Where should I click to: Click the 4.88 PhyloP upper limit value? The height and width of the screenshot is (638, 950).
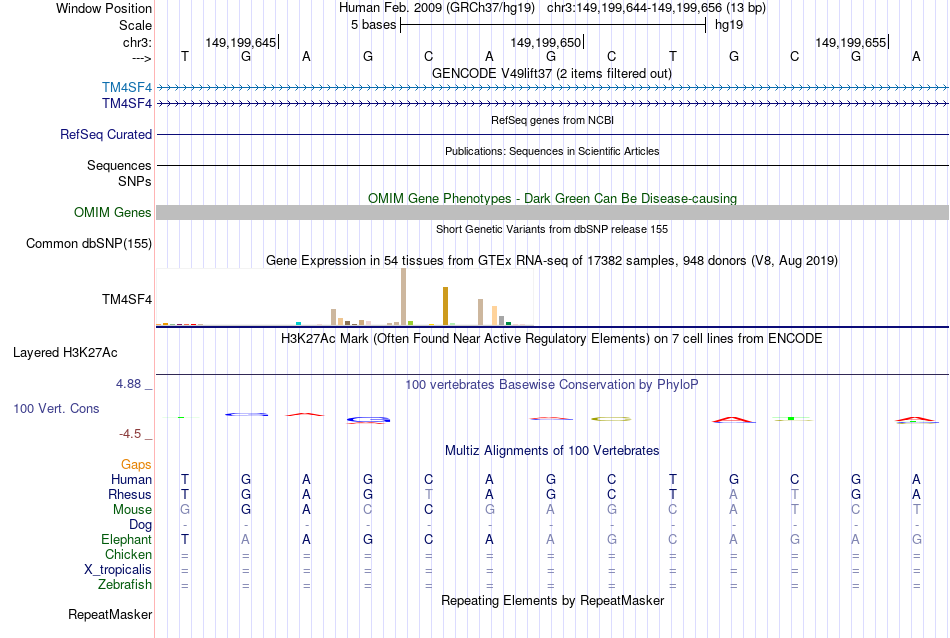tap(128, 384)
